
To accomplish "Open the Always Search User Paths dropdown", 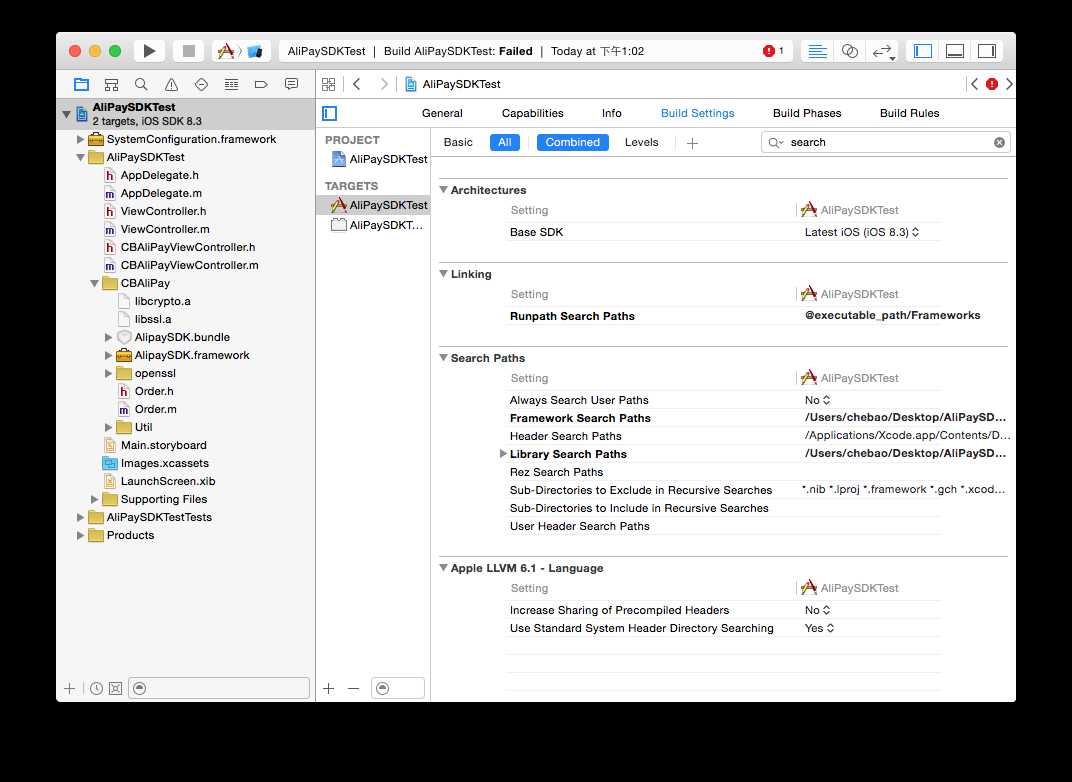I will pos(817,400).
